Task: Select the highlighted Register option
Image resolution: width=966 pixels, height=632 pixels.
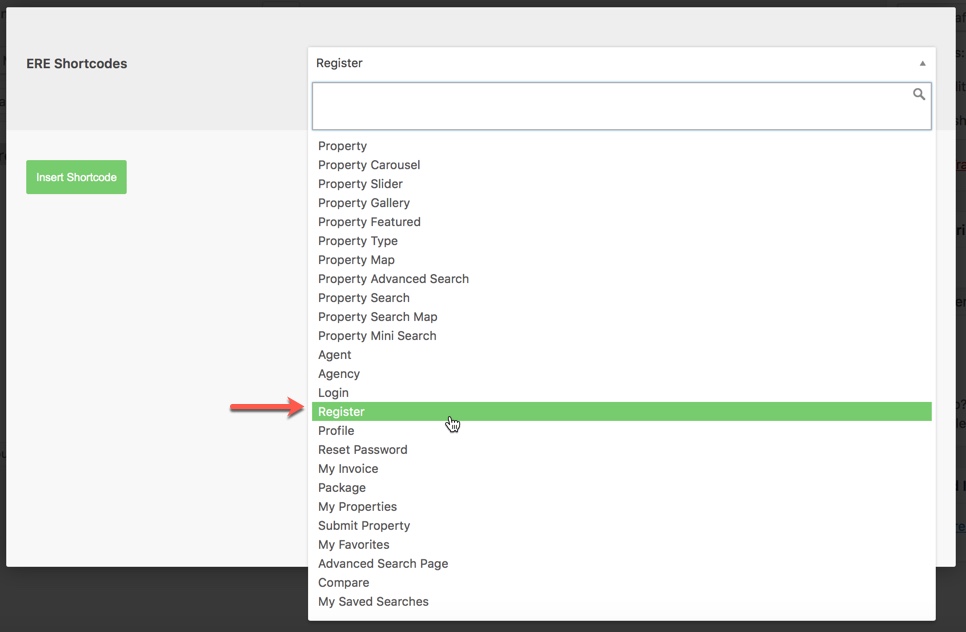Action: pyautogui.click(x=622, y=411)
